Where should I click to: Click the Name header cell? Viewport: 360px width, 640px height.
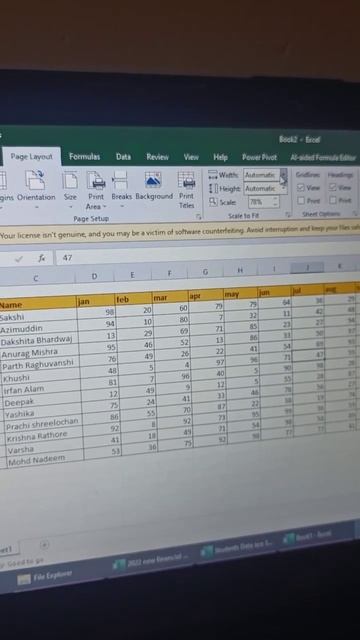coord(38,304)
